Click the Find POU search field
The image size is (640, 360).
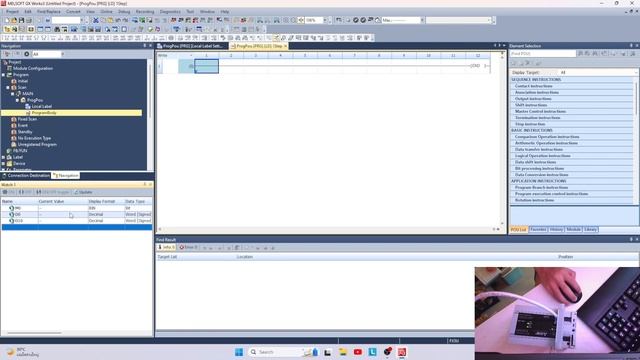542,53
